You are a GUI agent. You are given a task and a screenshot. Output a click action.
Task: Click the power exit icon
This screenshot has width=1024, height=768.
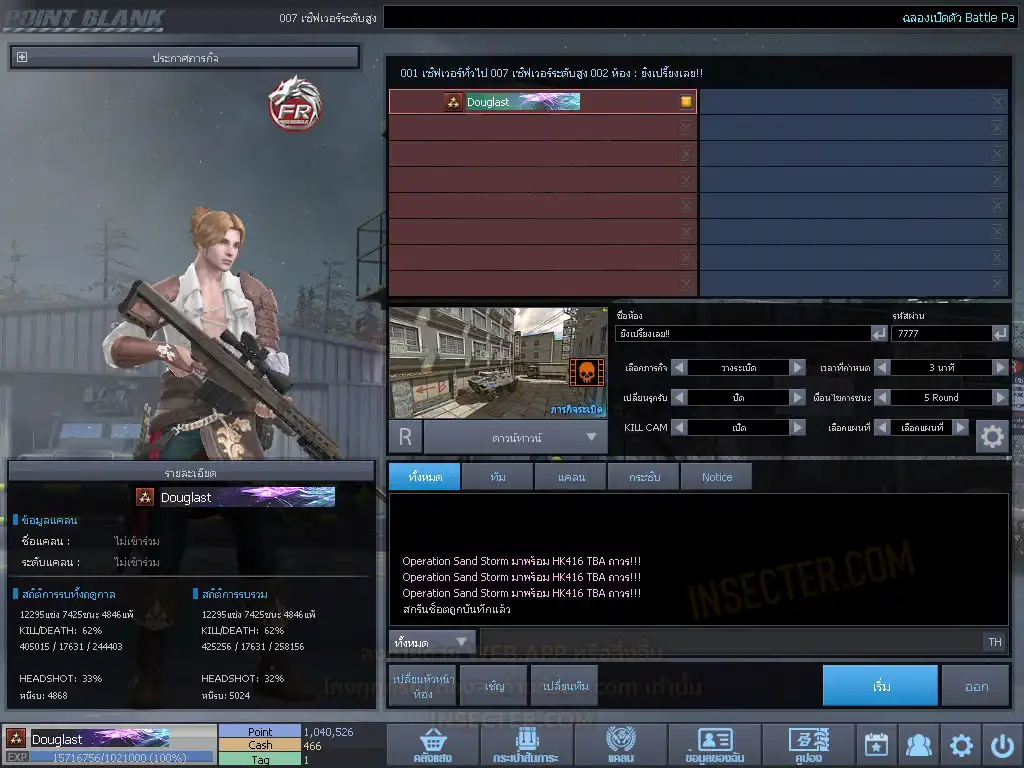(x=1002, y=745)
